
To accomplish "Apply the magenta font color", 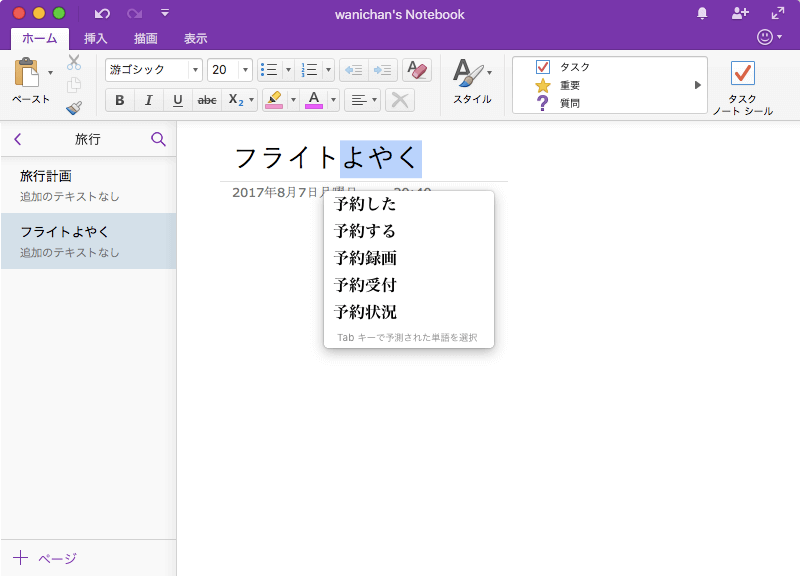I will pyautogui.click(x=314, y=100).
